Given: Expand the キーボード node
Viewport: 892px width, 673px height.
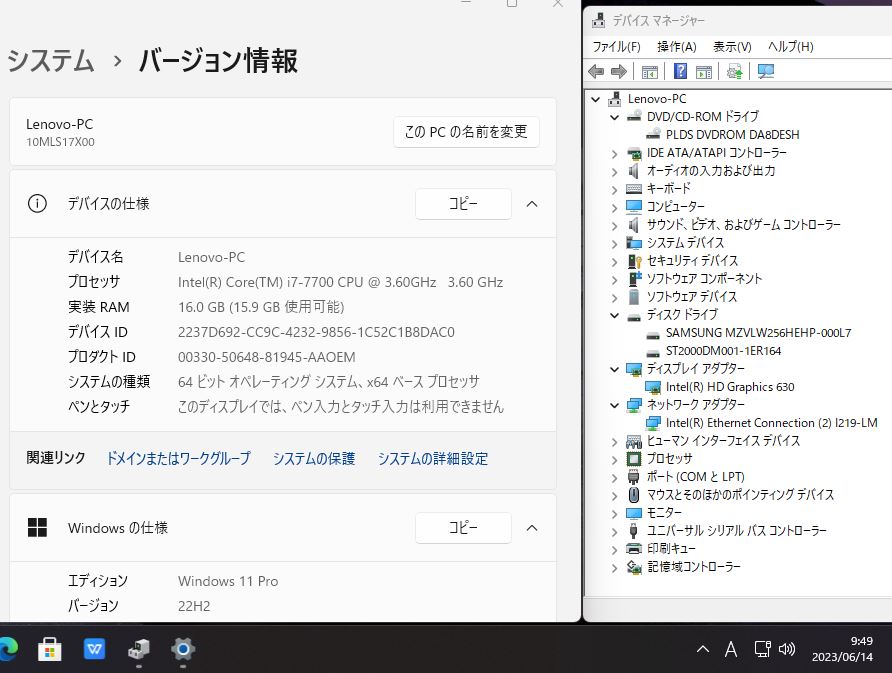Looking at the screenshot, I should click(614, 189).
